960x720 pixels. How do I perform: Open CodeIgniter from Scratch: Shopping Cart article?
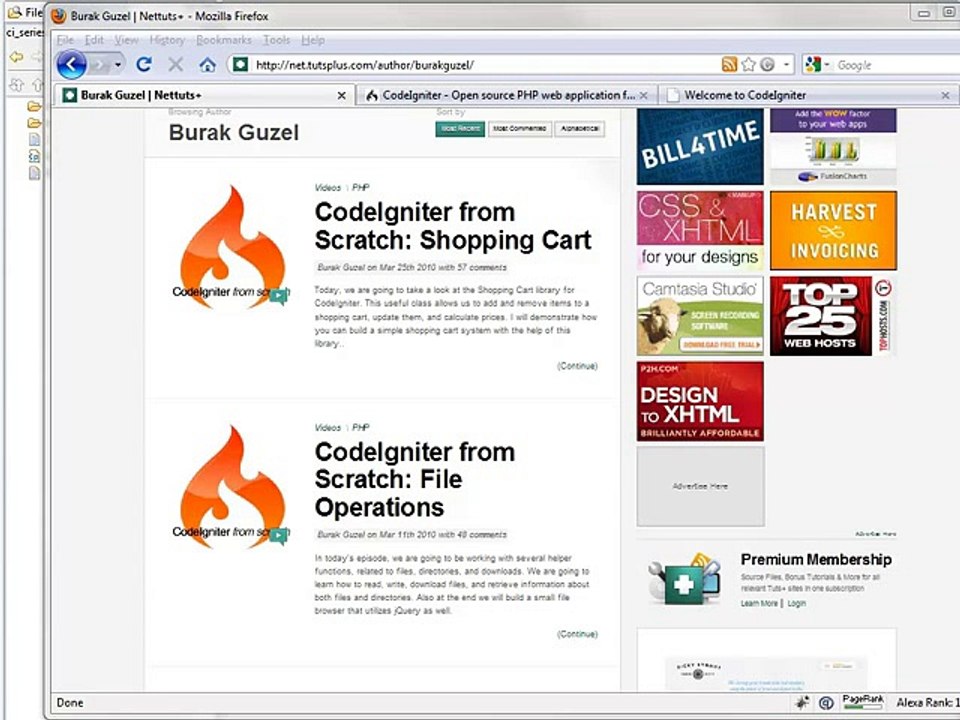(x=452, y=226)
